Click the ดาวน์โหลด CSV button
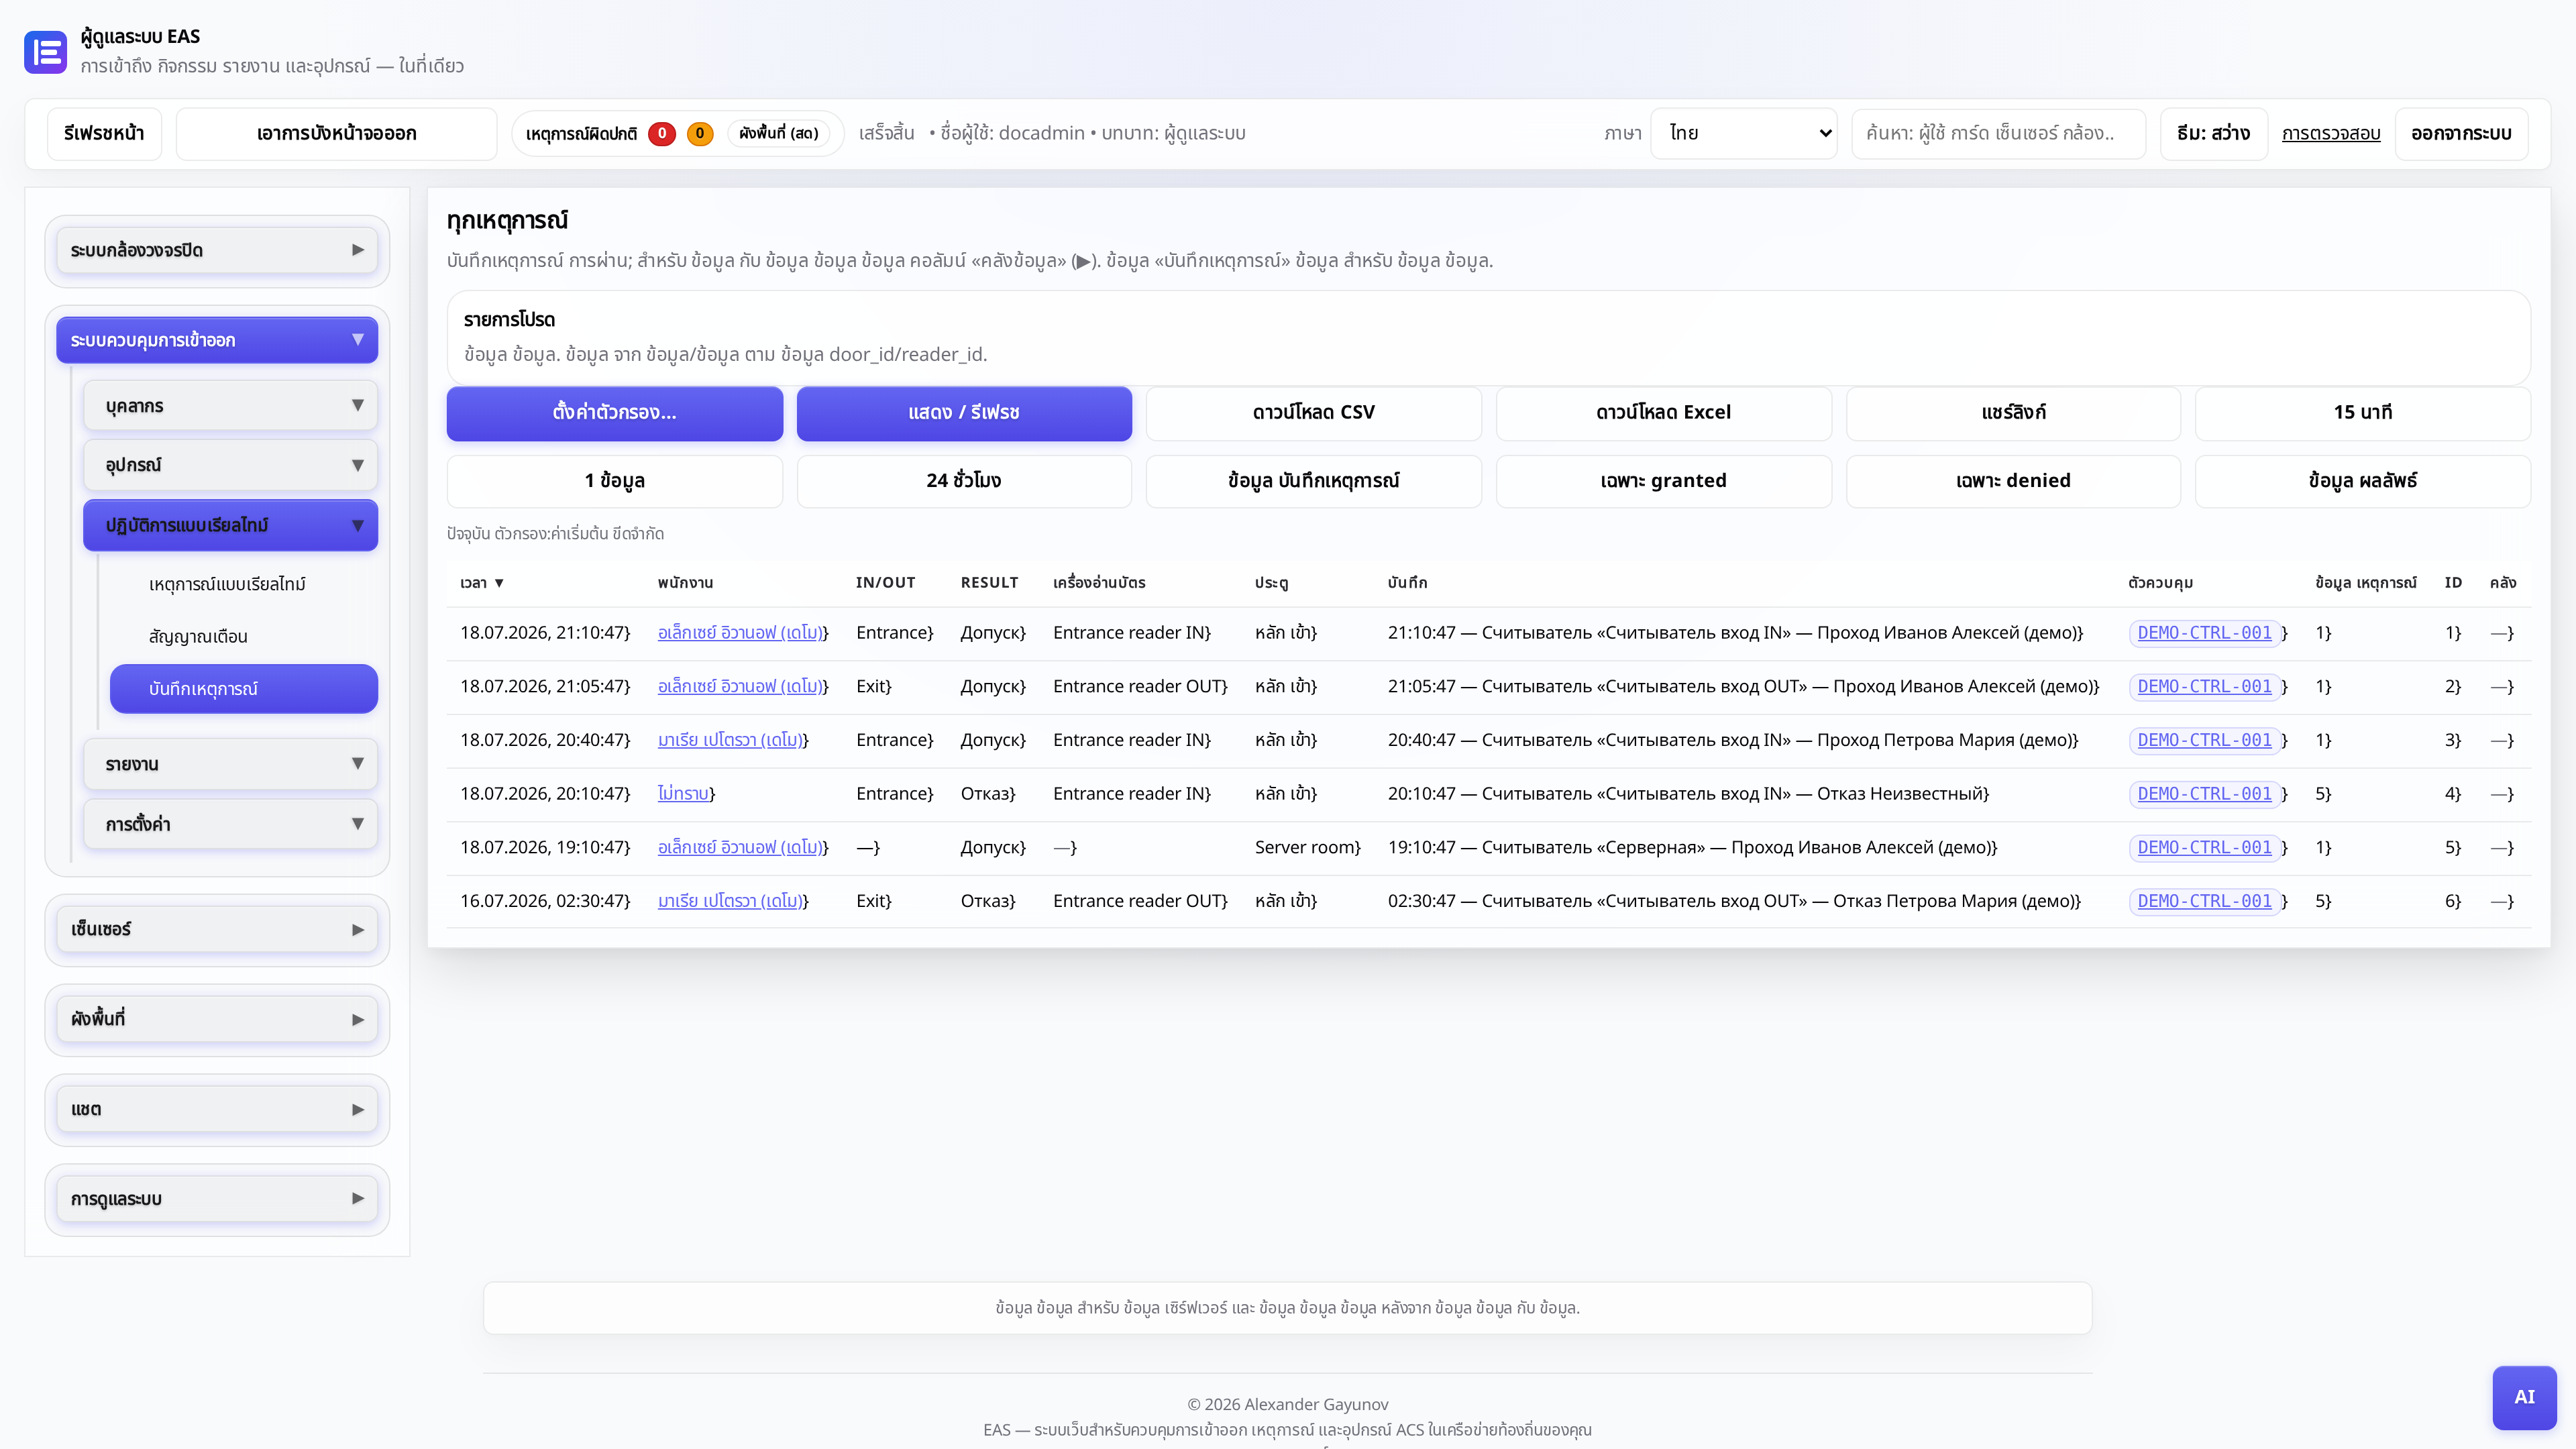The height and width of the screenshot is (1449, 2576). pyautogui.click(x=1313, y=413)
